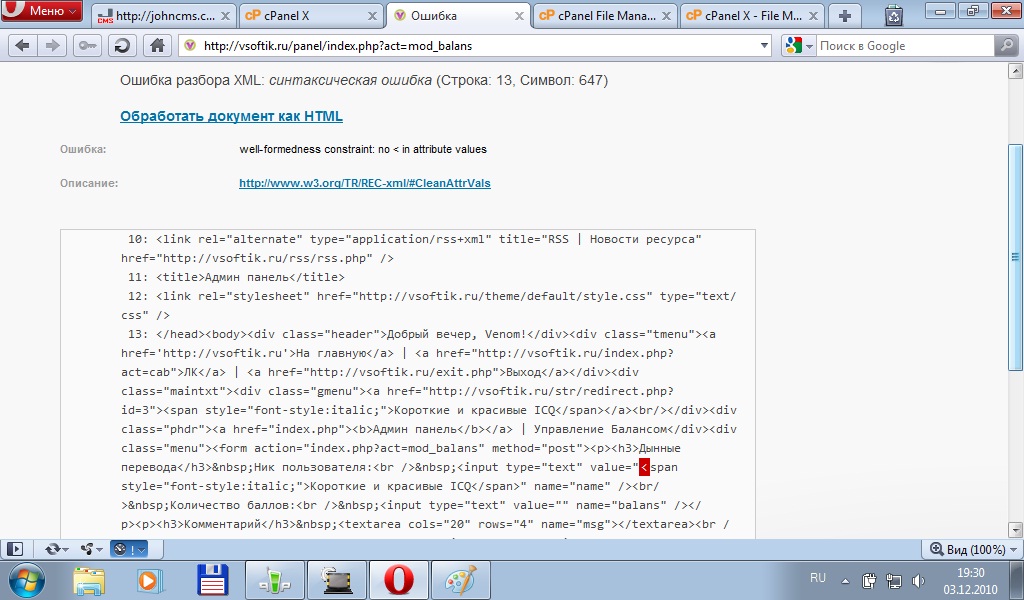Close the Ошибка tab
This screenshot has height=600, width=1024.
coord(519,16)
